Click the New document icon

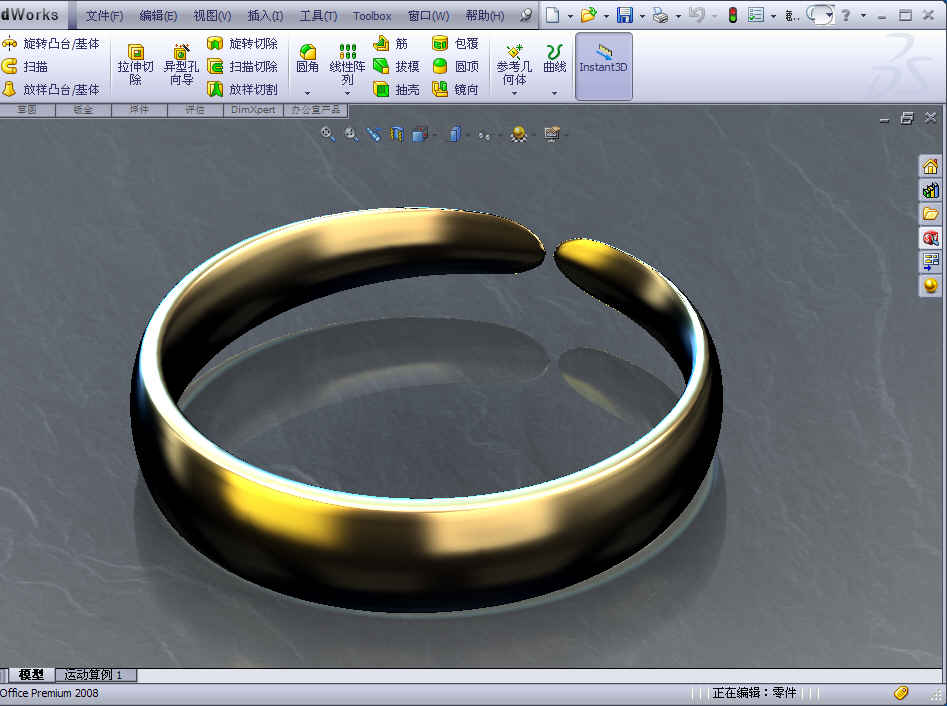[553, 15]
